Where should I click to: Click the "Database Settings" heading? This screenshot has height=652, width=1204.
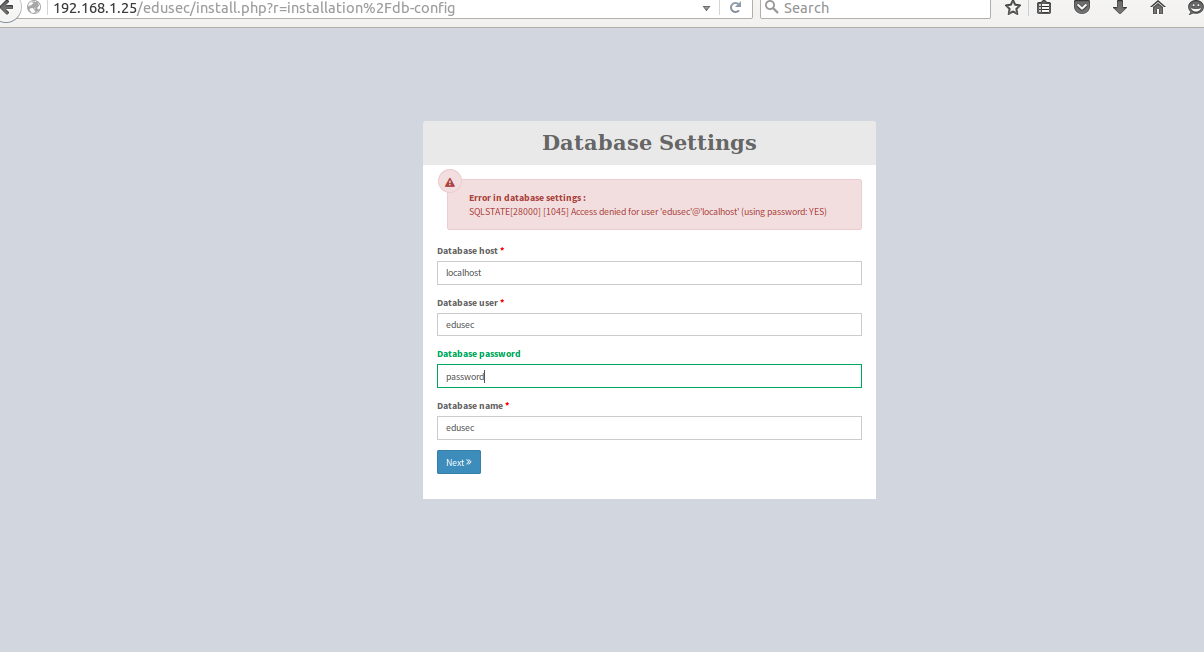(649, 143)
